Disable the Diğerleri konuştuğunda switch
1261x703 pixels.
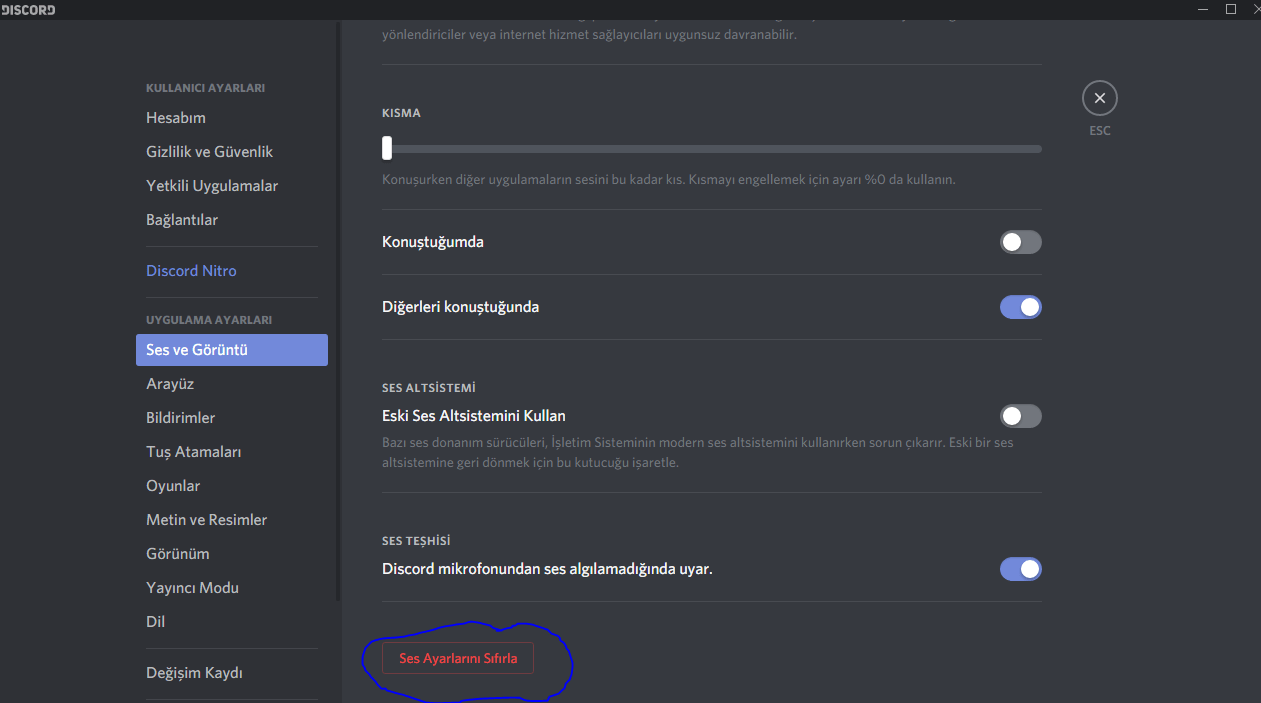click(1020, 307)
